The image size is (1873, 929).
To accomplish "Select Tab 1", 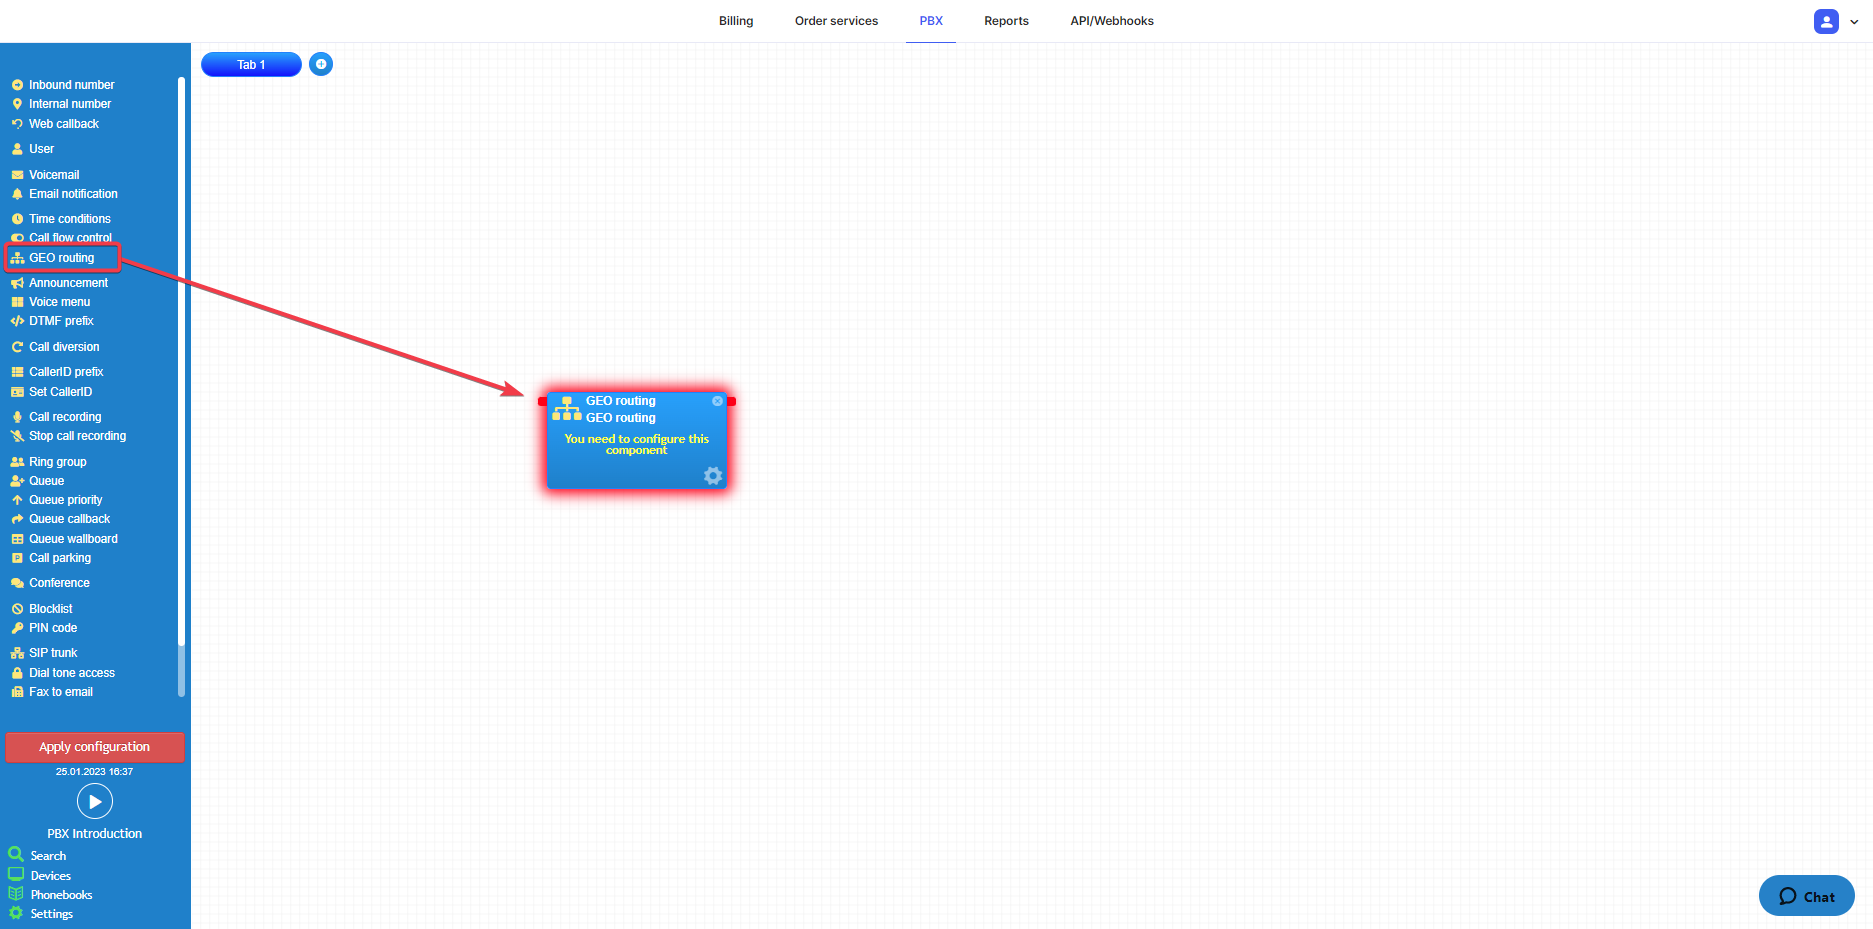I will coord(251,64).
